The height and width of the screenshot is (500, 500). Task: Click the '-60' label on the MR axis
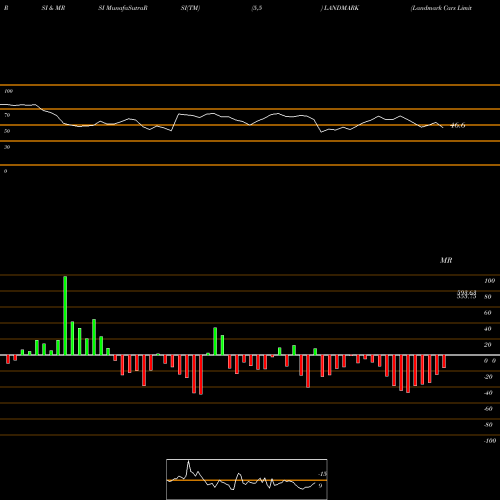488,409
